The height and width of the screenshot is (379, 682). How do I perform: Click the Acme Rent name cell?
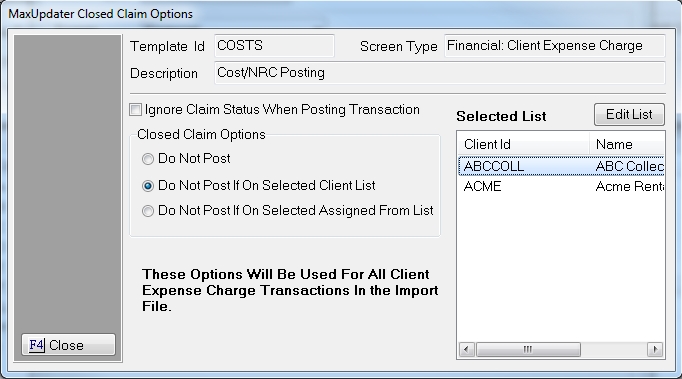pos(629,186)
